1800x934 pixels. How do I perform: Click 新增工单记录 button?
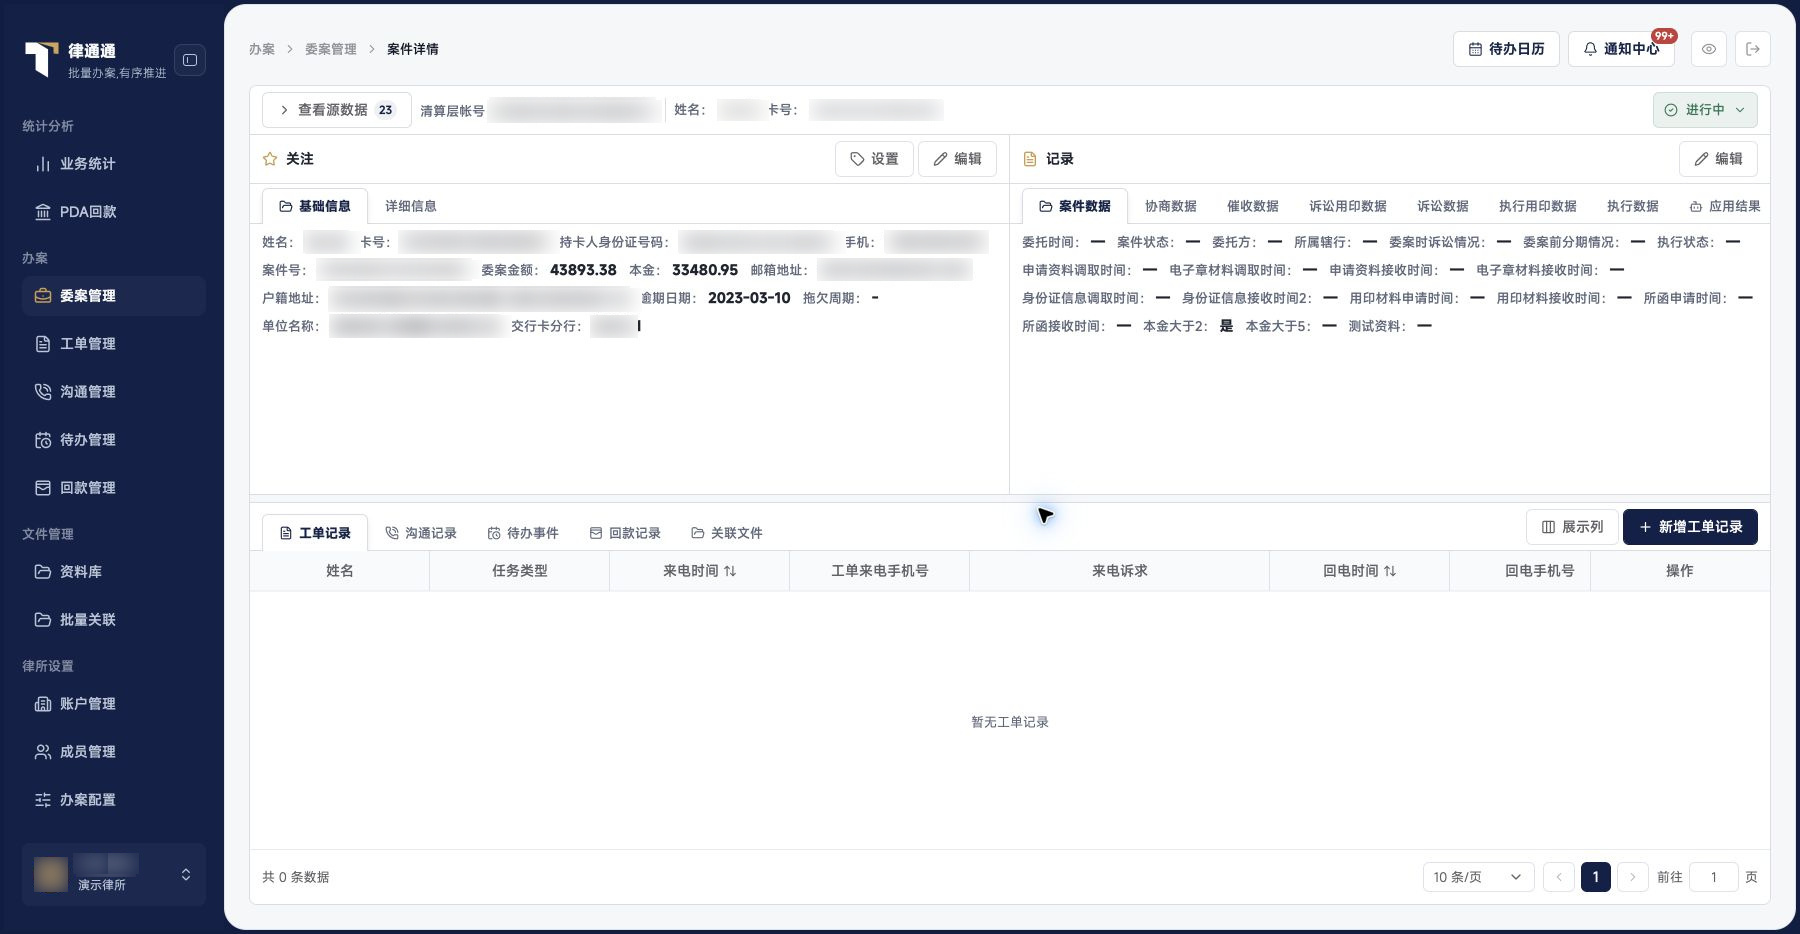1690,527
